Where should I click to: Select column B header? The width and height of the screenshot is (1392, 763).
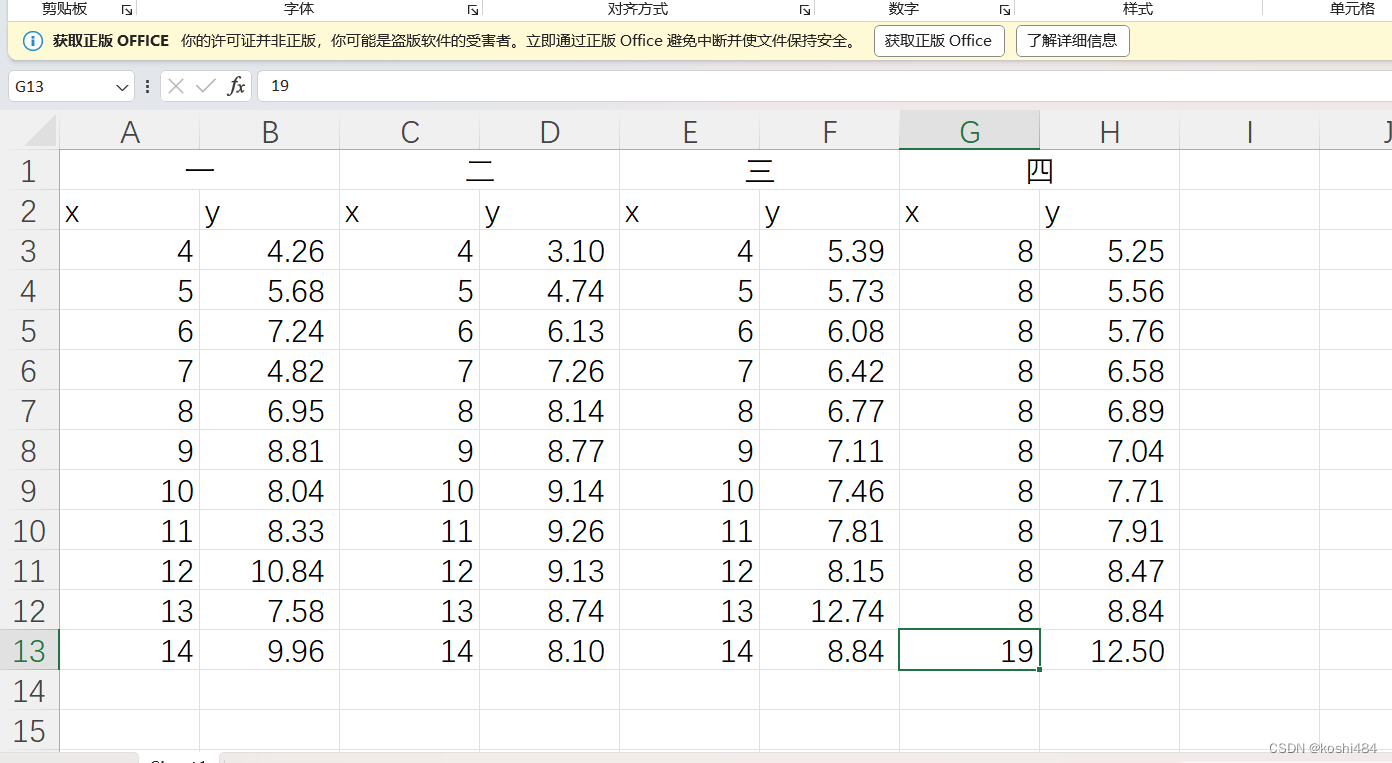pyautogui.click(x=270, y=131)
